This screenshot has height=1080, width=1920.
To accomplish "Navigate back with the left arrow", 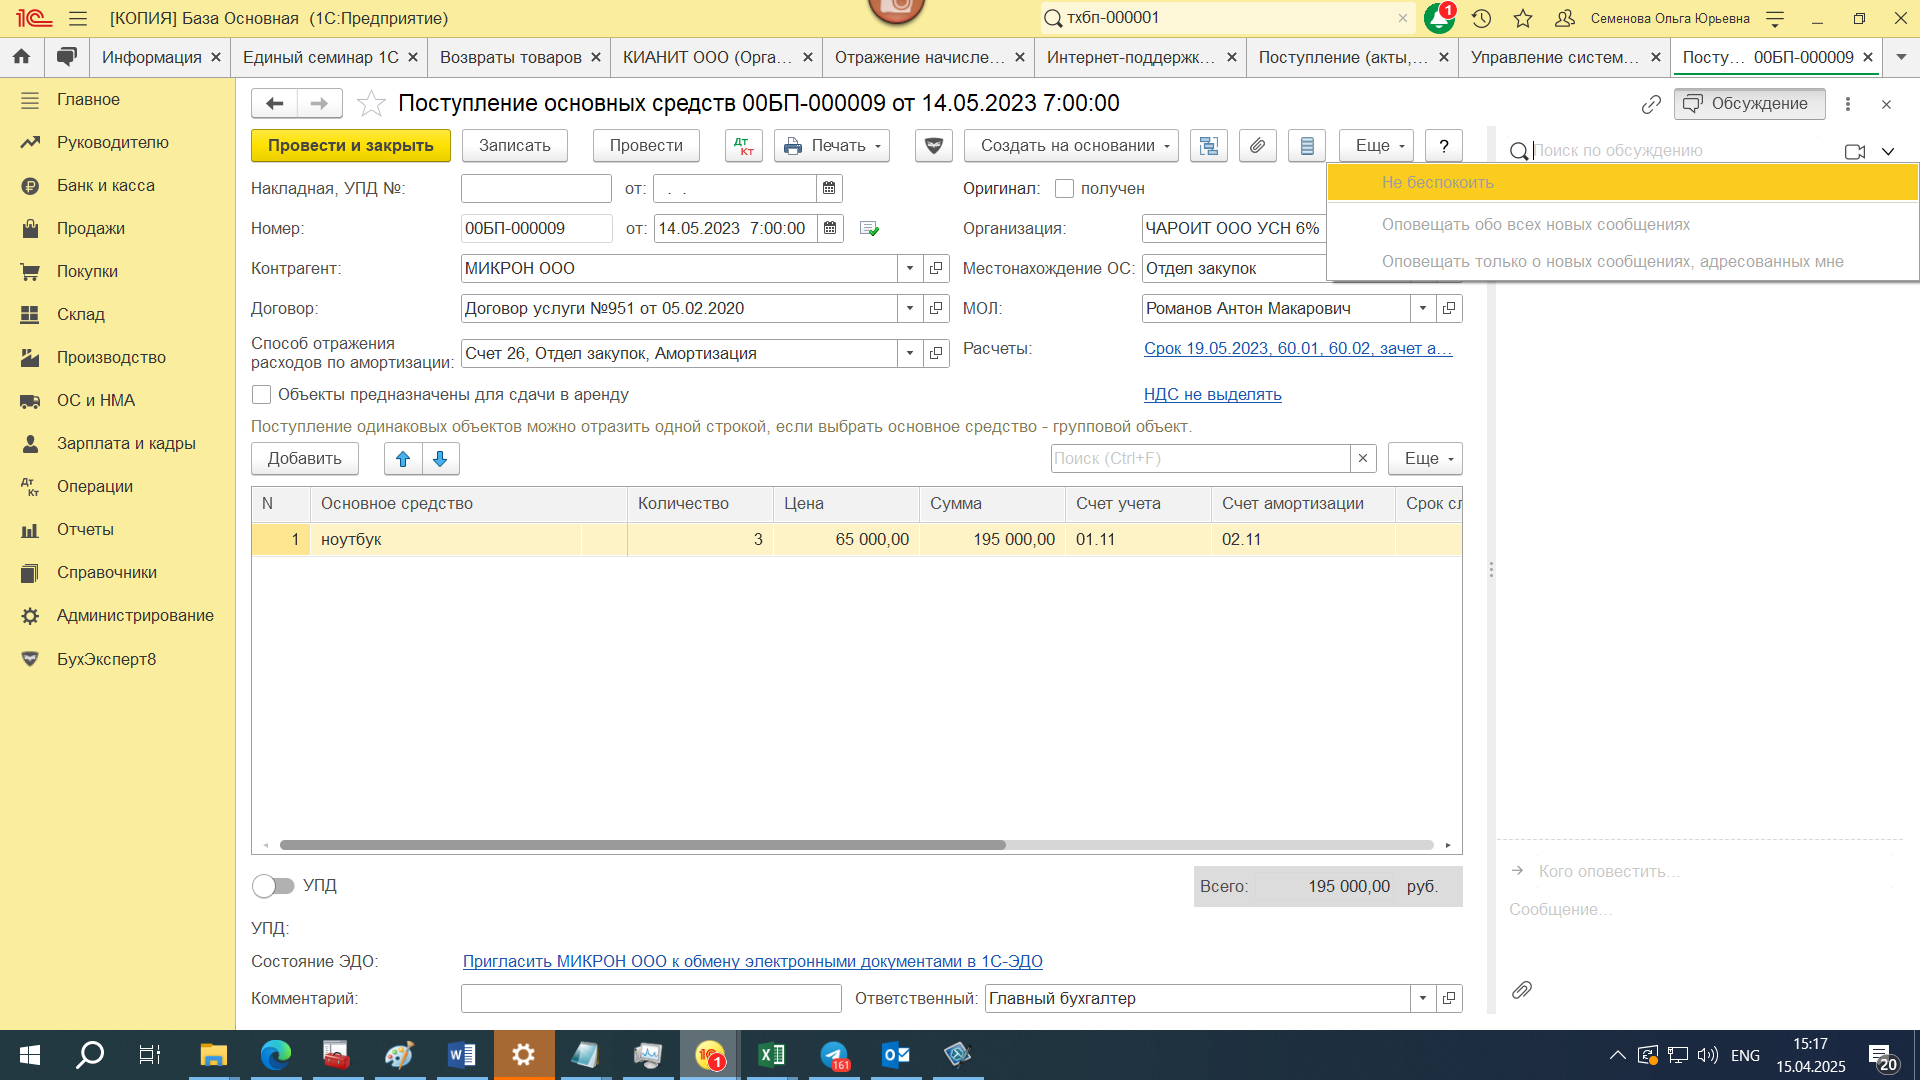I will (274, 103).
